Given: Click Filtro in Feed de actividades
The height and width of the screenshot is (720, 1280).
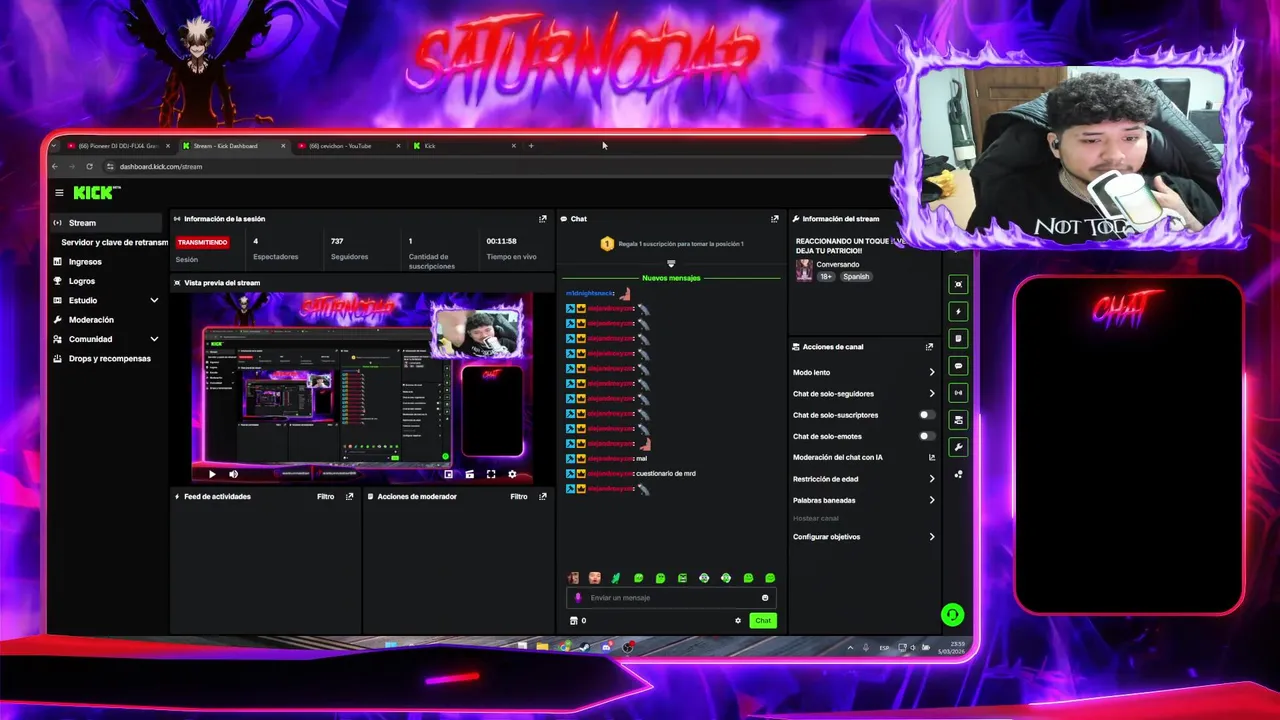Looking at the screenshot, I should coord(326,496).
